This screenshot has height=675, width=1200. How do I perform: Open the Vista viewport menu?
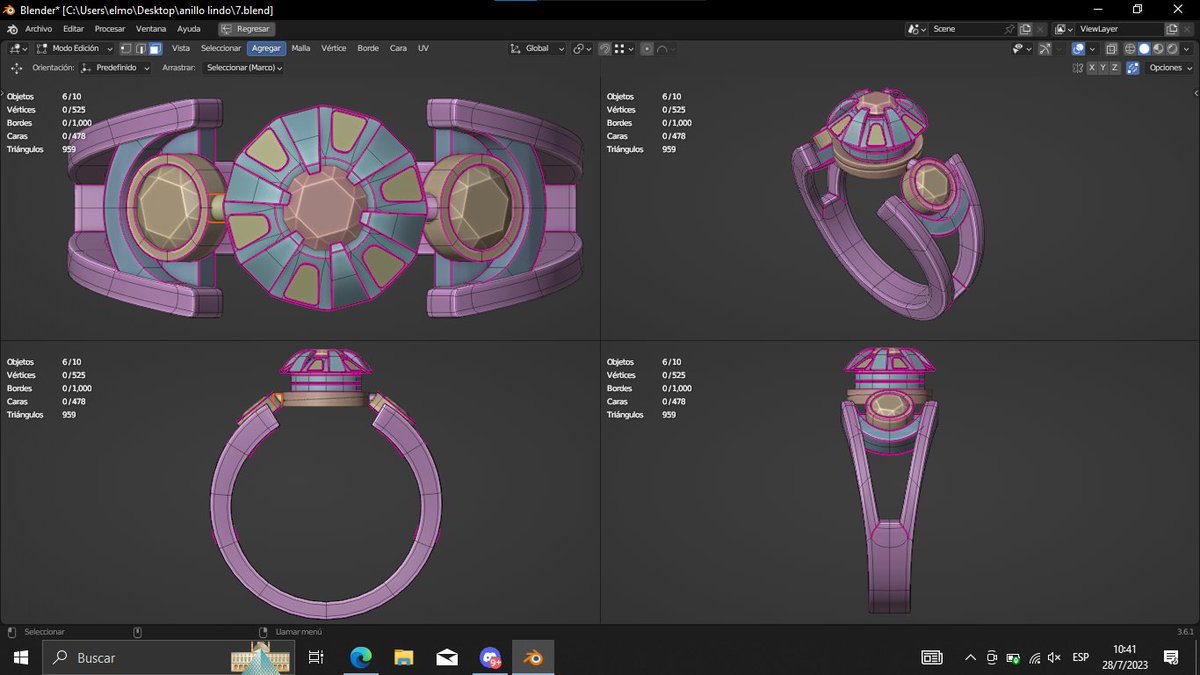(180, 48)
